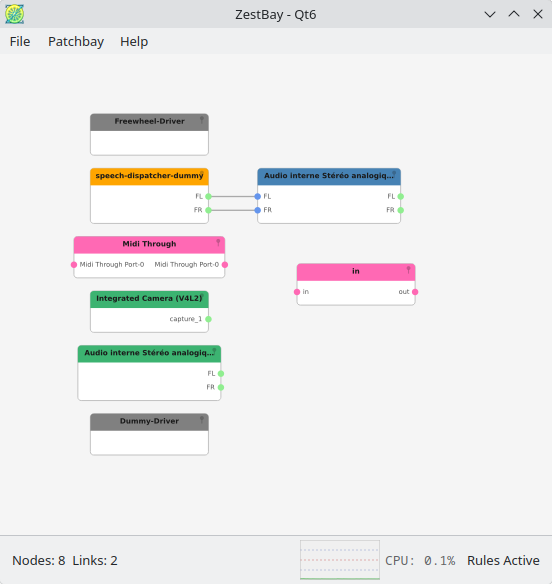Click the green FL output port of speech-dispatcher-dummy

tap(208, 196)
